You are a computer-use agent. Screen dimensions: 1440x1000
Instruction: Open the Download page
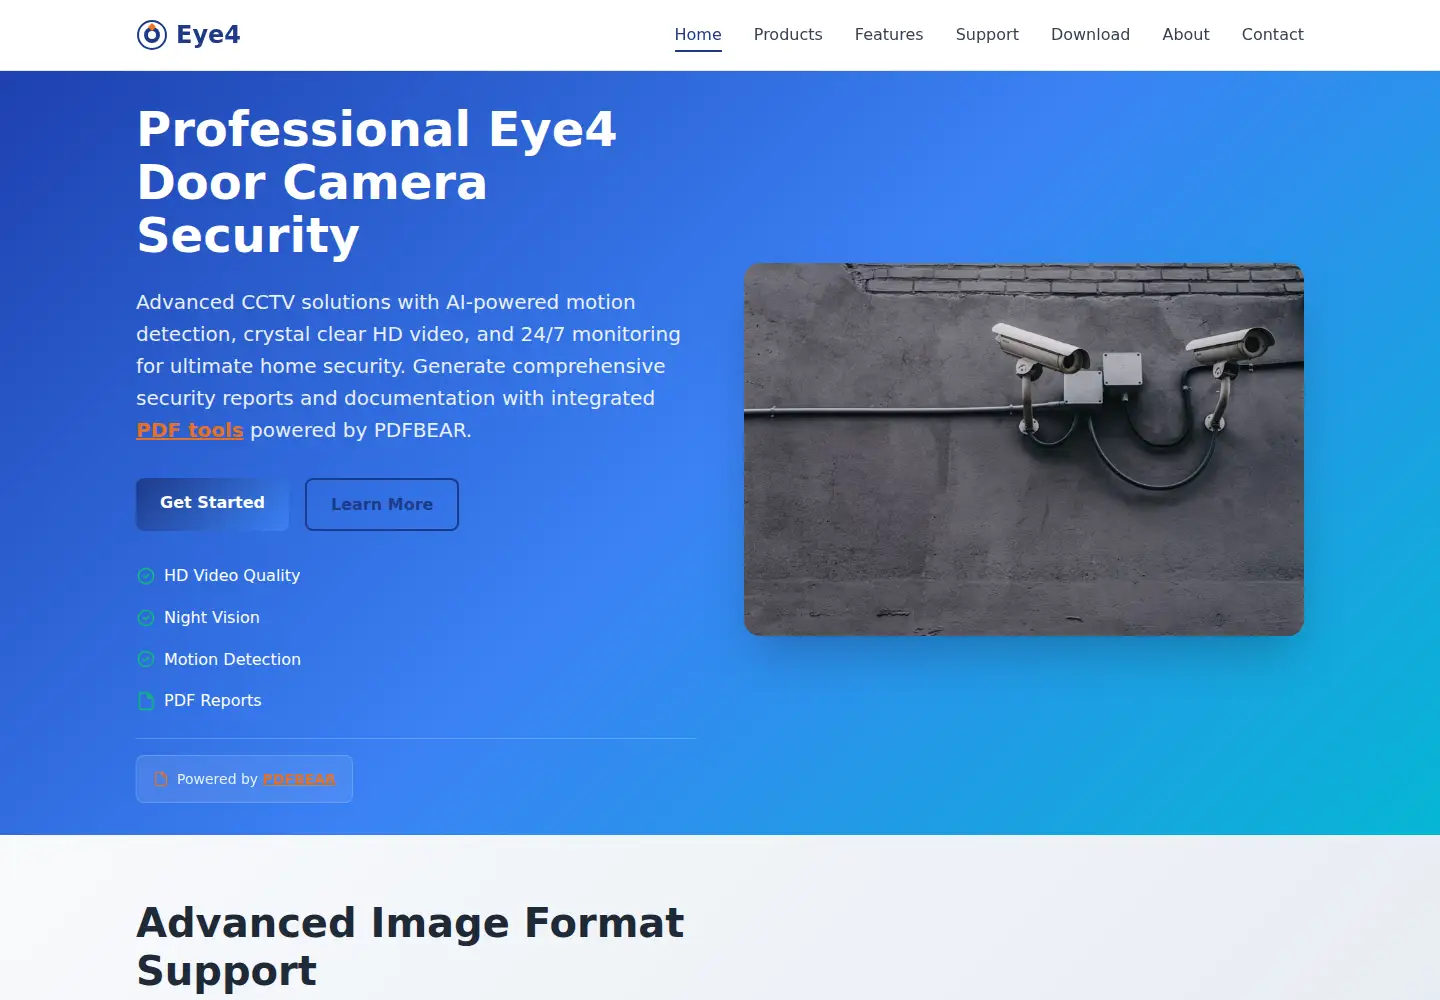pos(1090,34)
